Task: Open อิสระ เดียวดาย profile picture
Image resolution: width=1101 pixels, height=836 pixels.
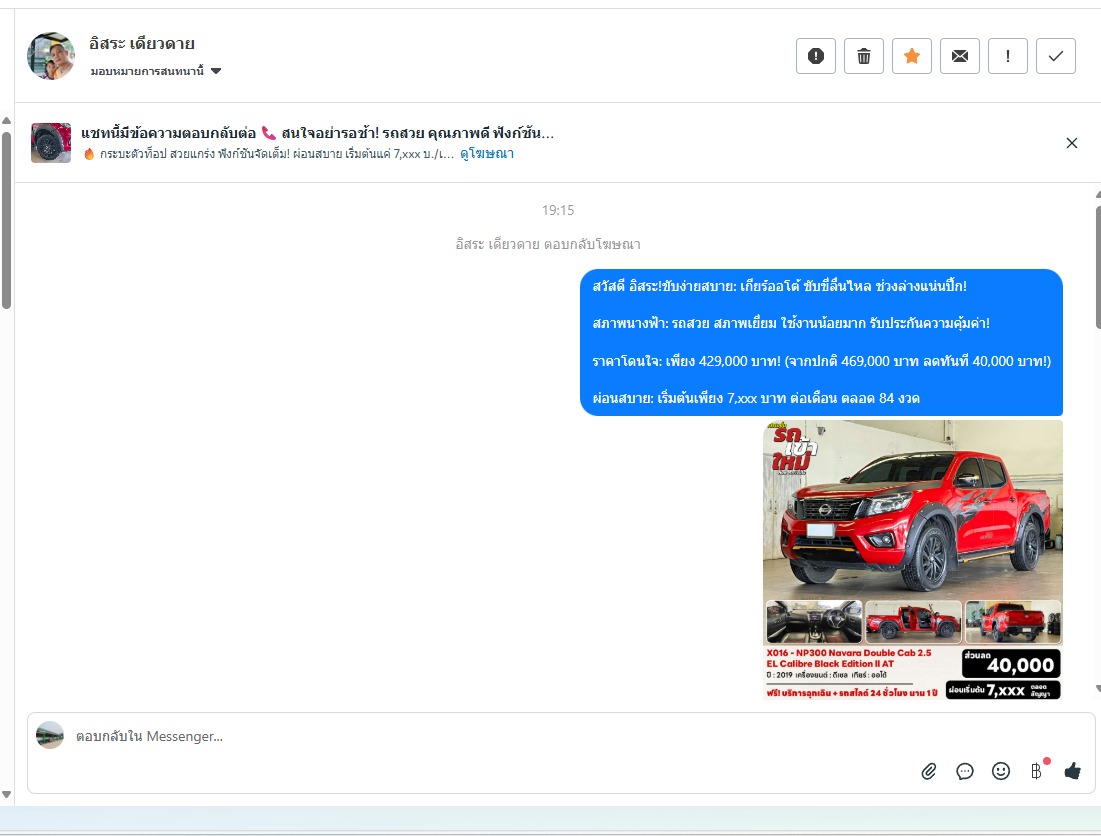Action: (x=51, y=55)
